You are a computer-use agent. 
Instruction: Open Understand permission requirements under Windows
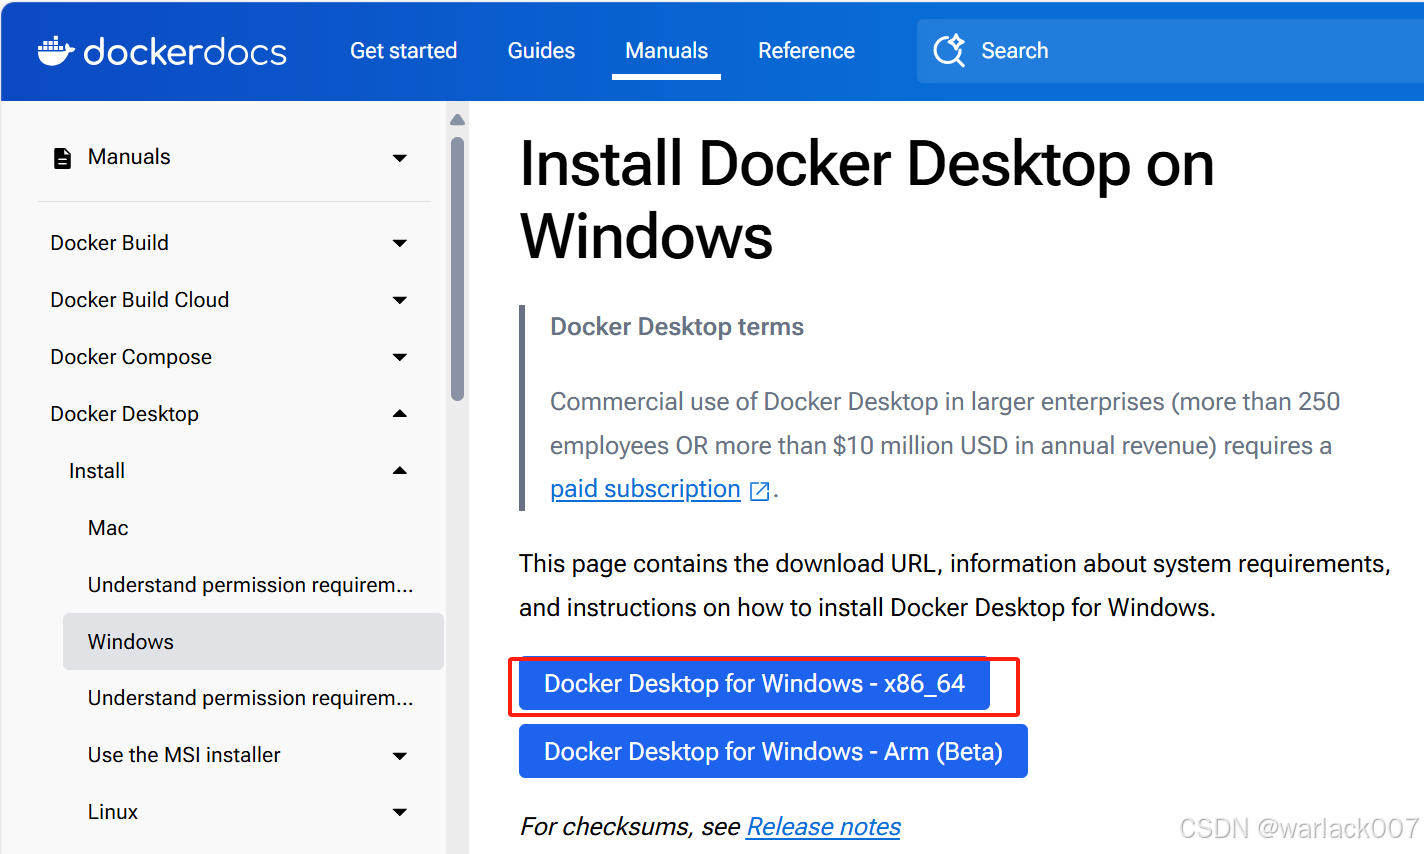[250, 698]
